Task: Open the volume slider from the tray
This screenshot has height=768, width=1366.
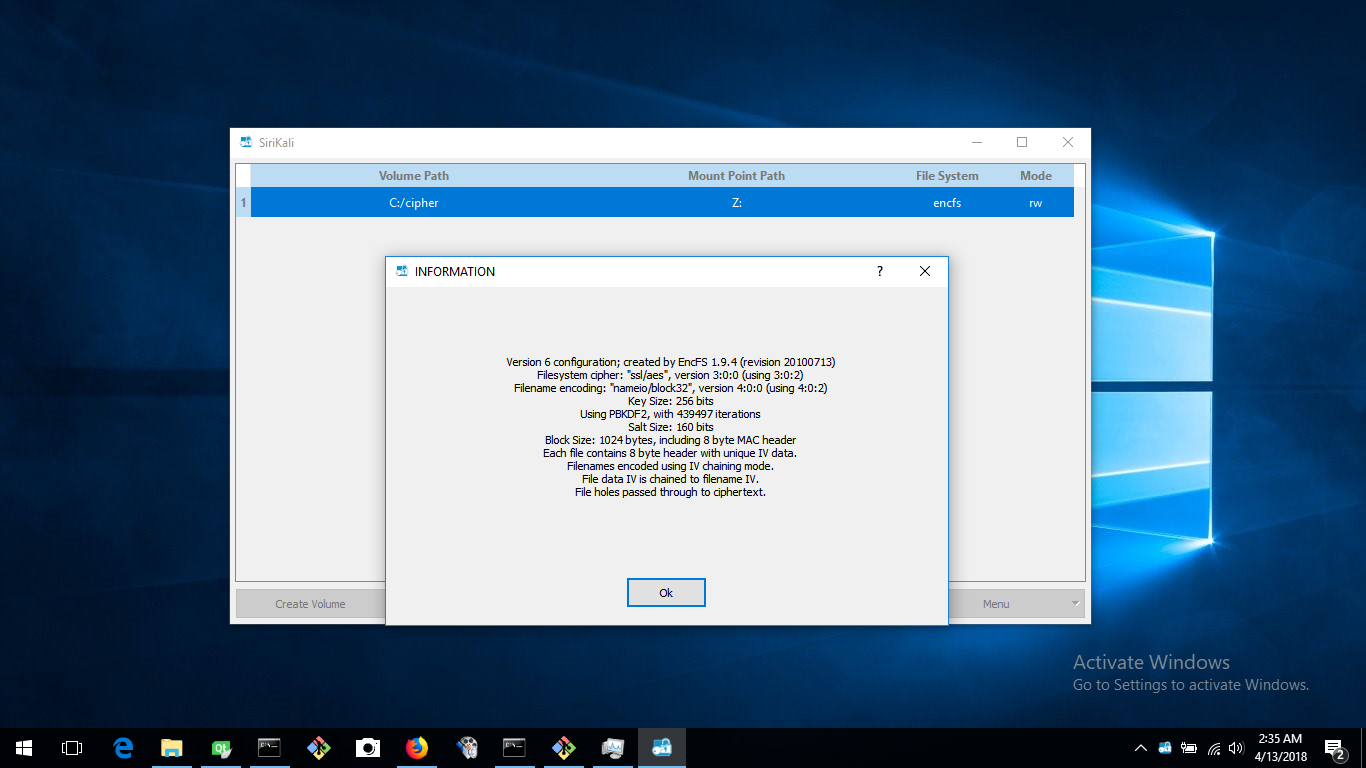Action: 1236,747
